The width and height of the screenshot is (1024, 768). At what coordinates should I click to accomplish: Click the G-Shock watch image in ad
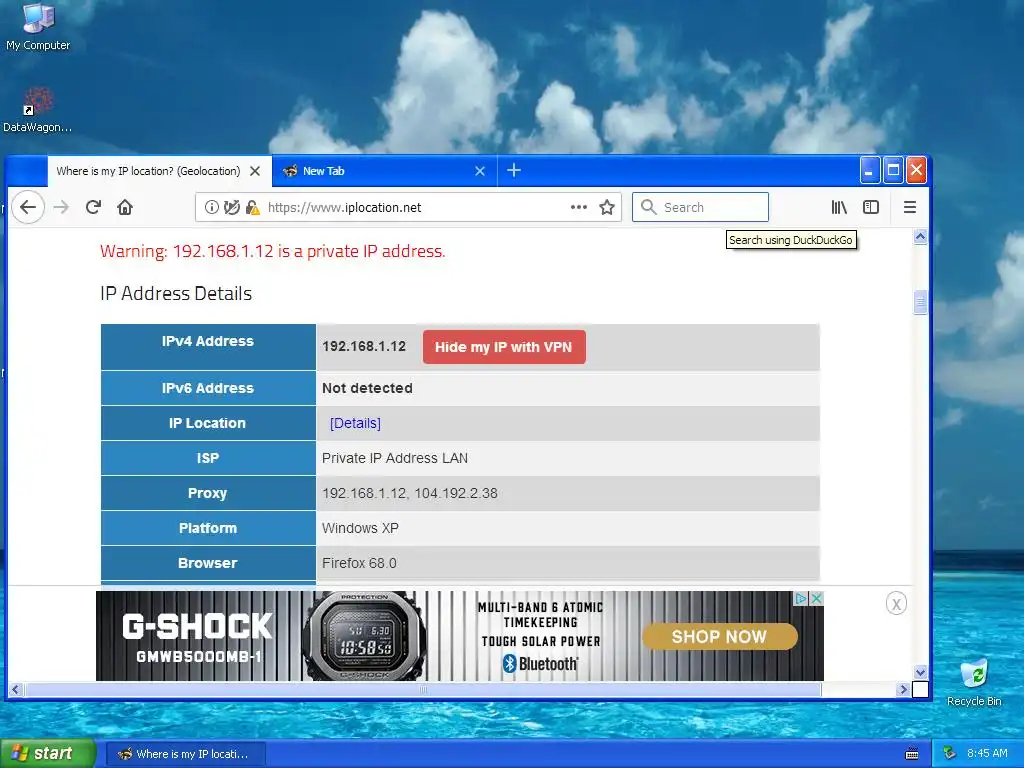(x=364, y=636)
